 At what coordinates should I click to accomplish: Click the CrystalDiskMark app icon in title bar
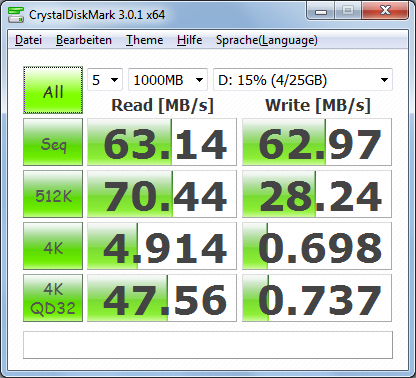pyautogui.click(x=16, y=14)
